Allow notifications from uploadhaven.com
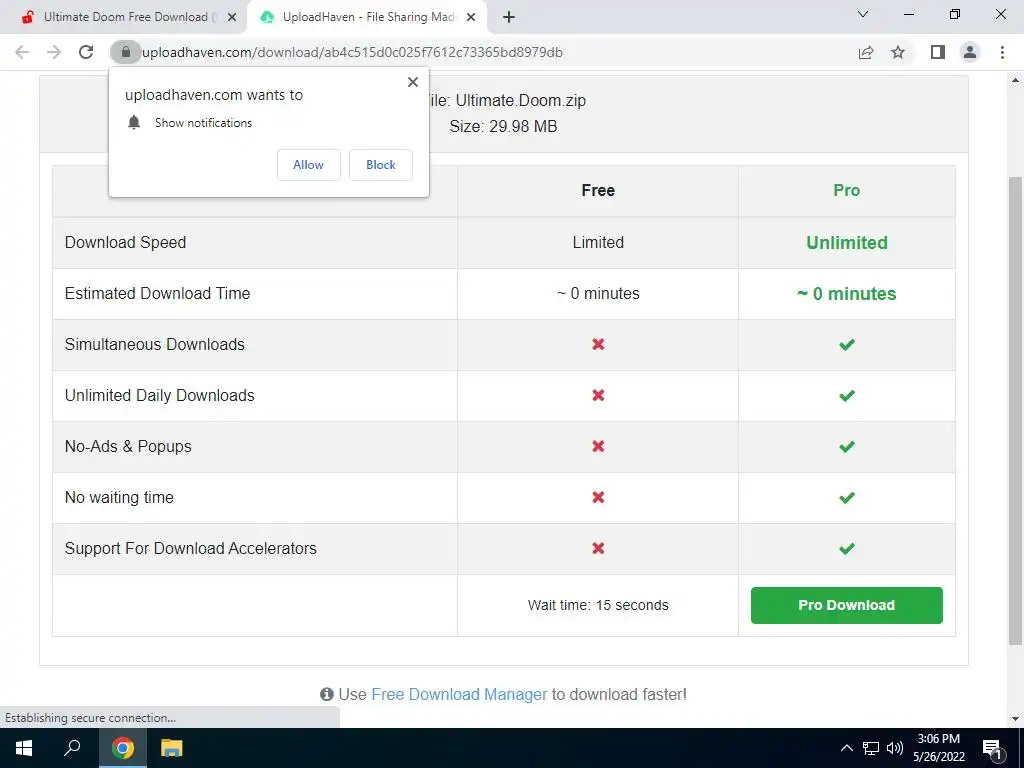This screenshot has height=768, width=1024. coord(308,165)
